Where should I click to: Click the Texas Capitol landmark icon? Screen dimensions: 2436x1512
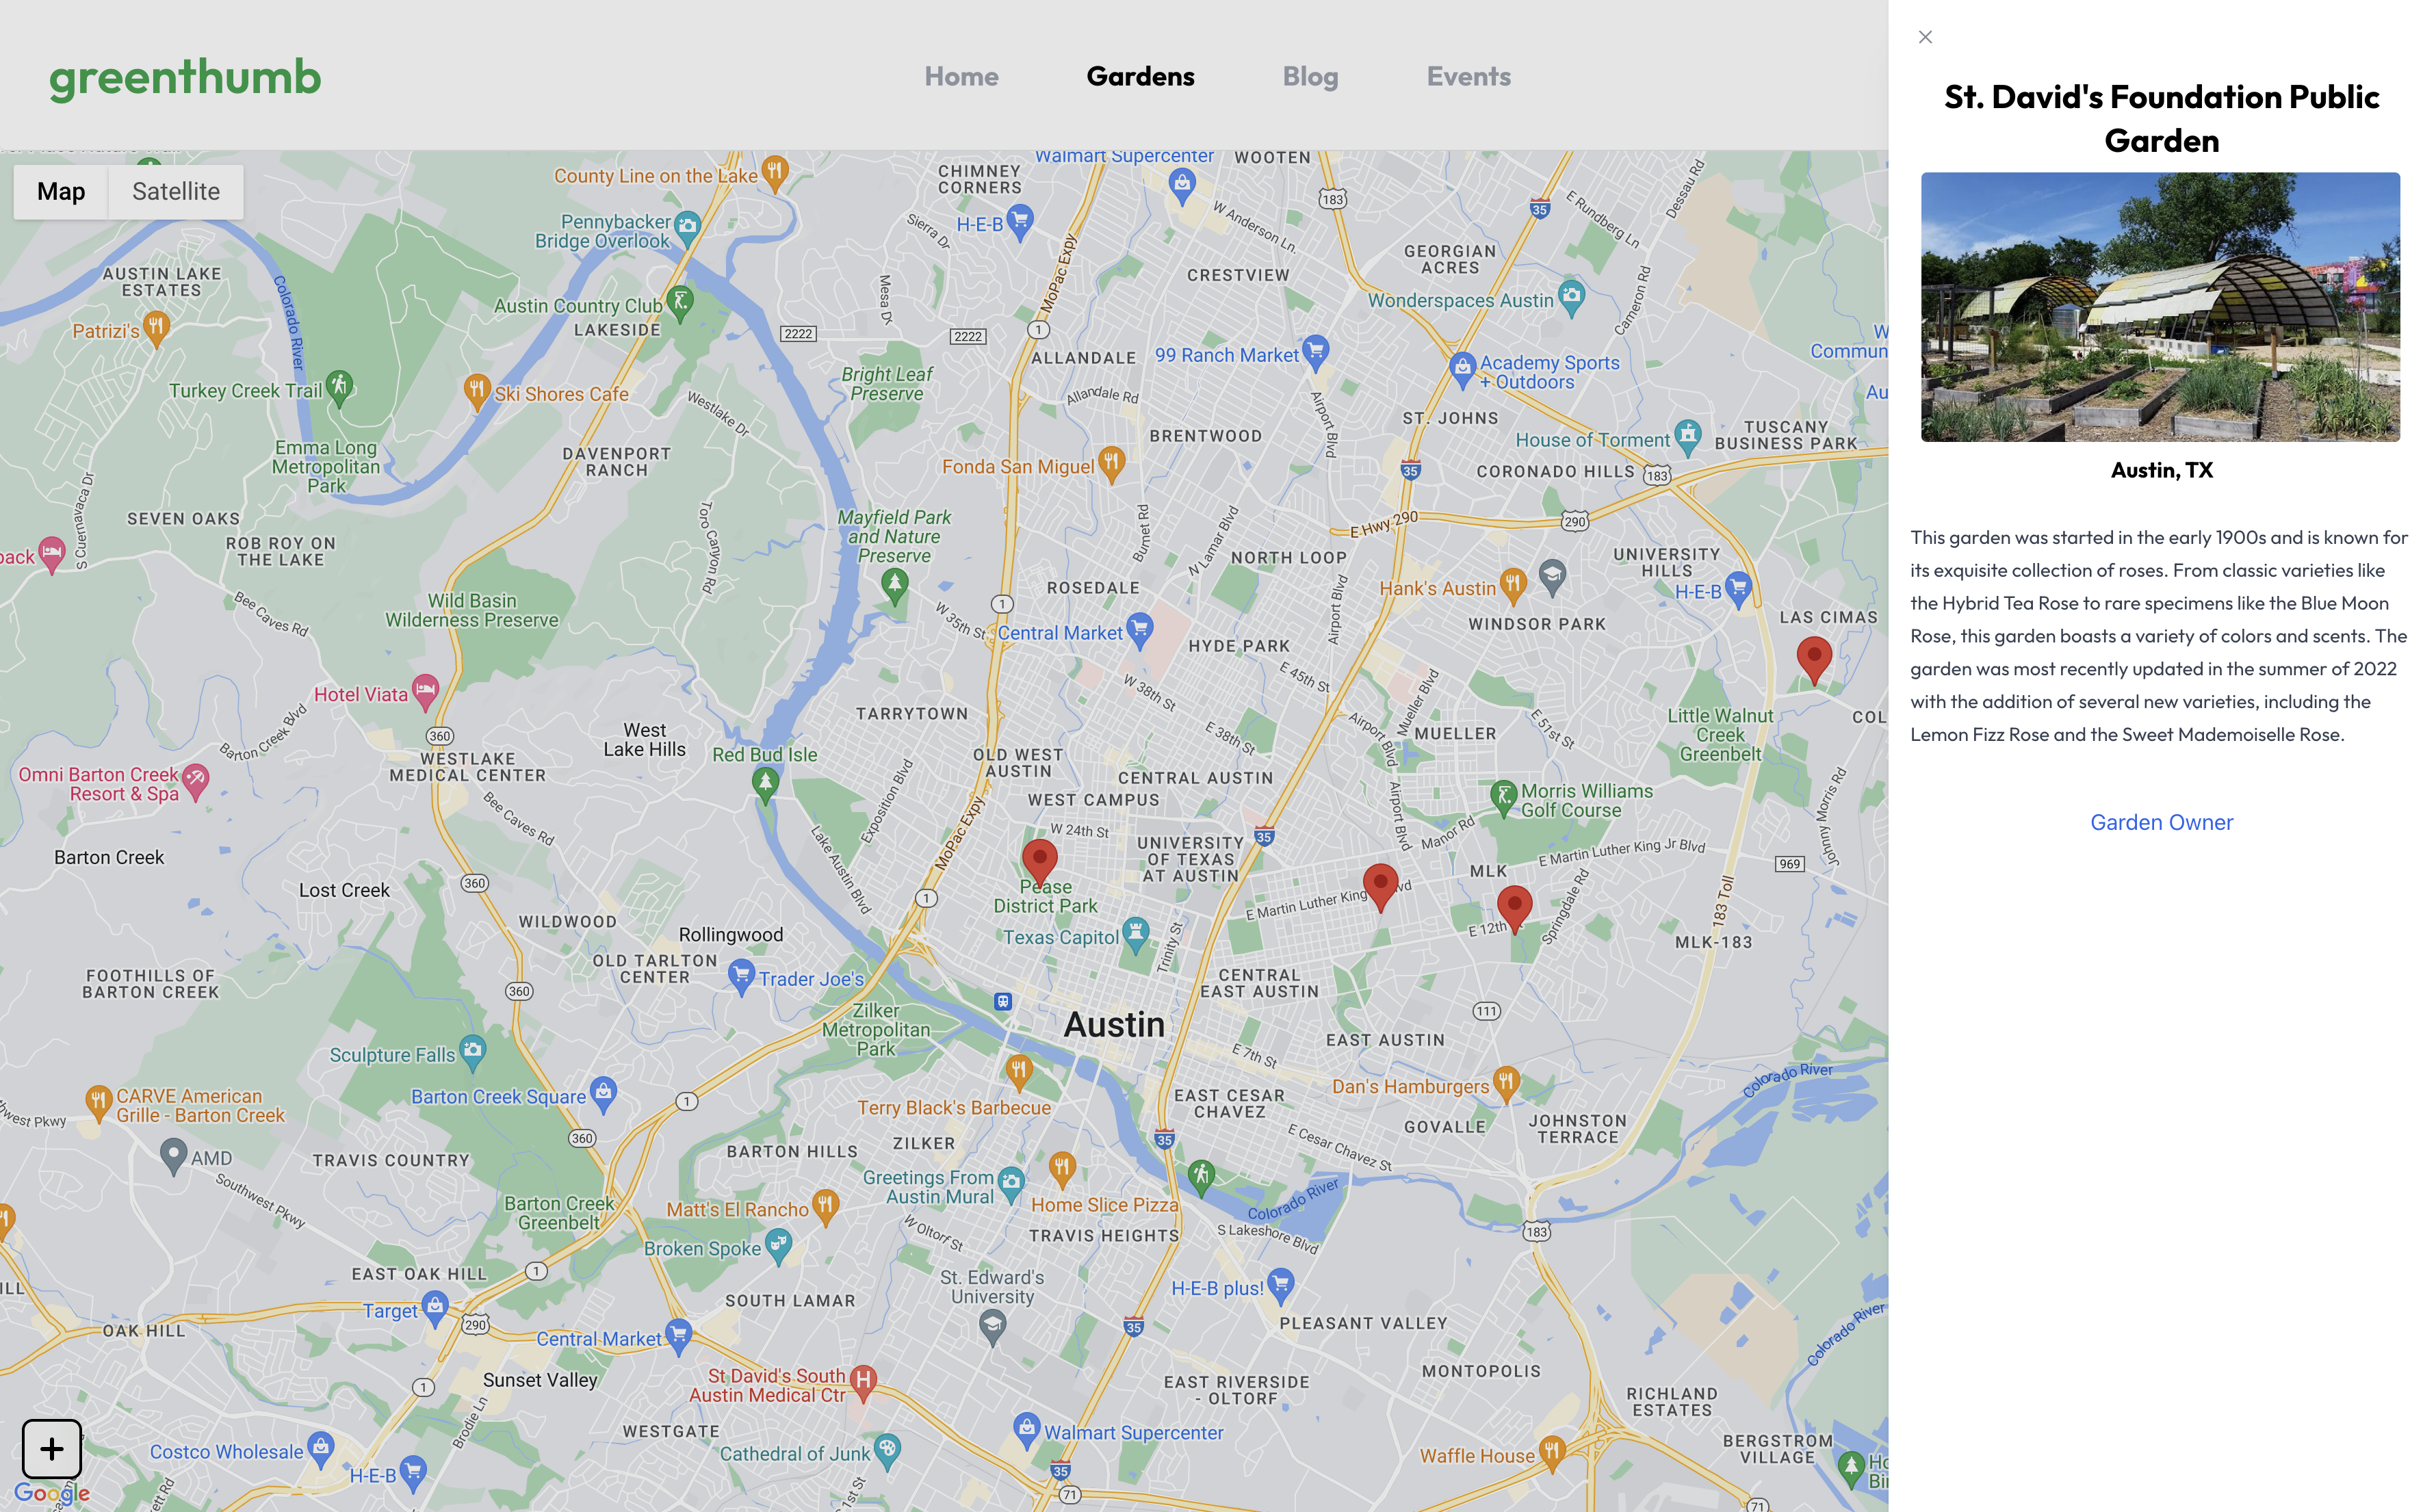[x=1136, y=935]
